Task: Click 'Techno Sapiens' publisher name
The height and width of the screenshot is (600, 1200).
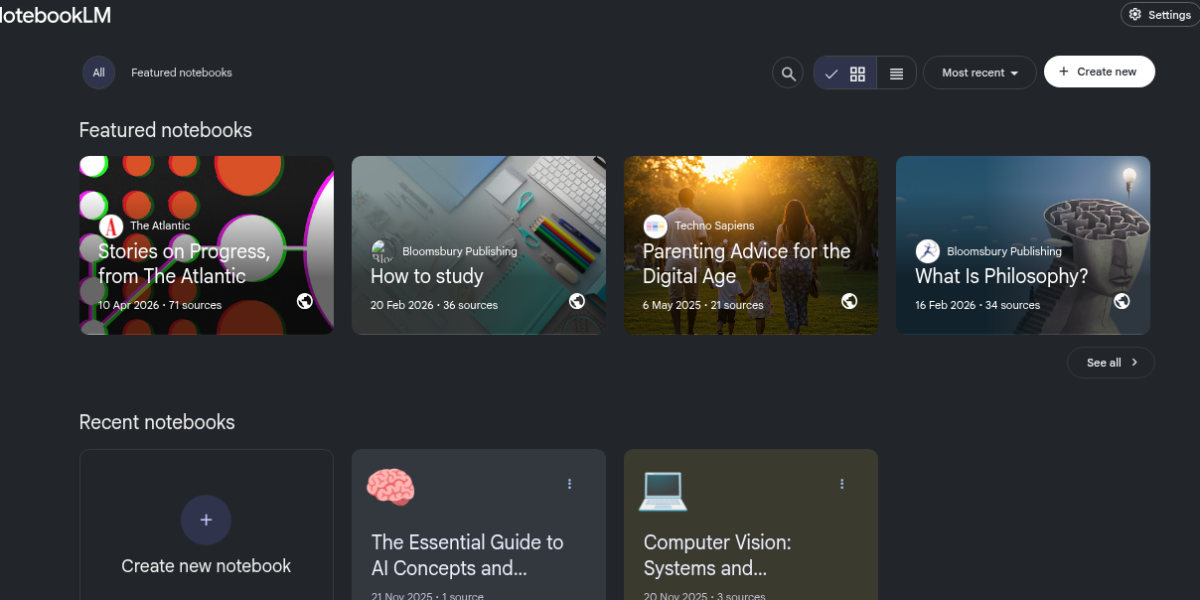Action: click(715, 226)
